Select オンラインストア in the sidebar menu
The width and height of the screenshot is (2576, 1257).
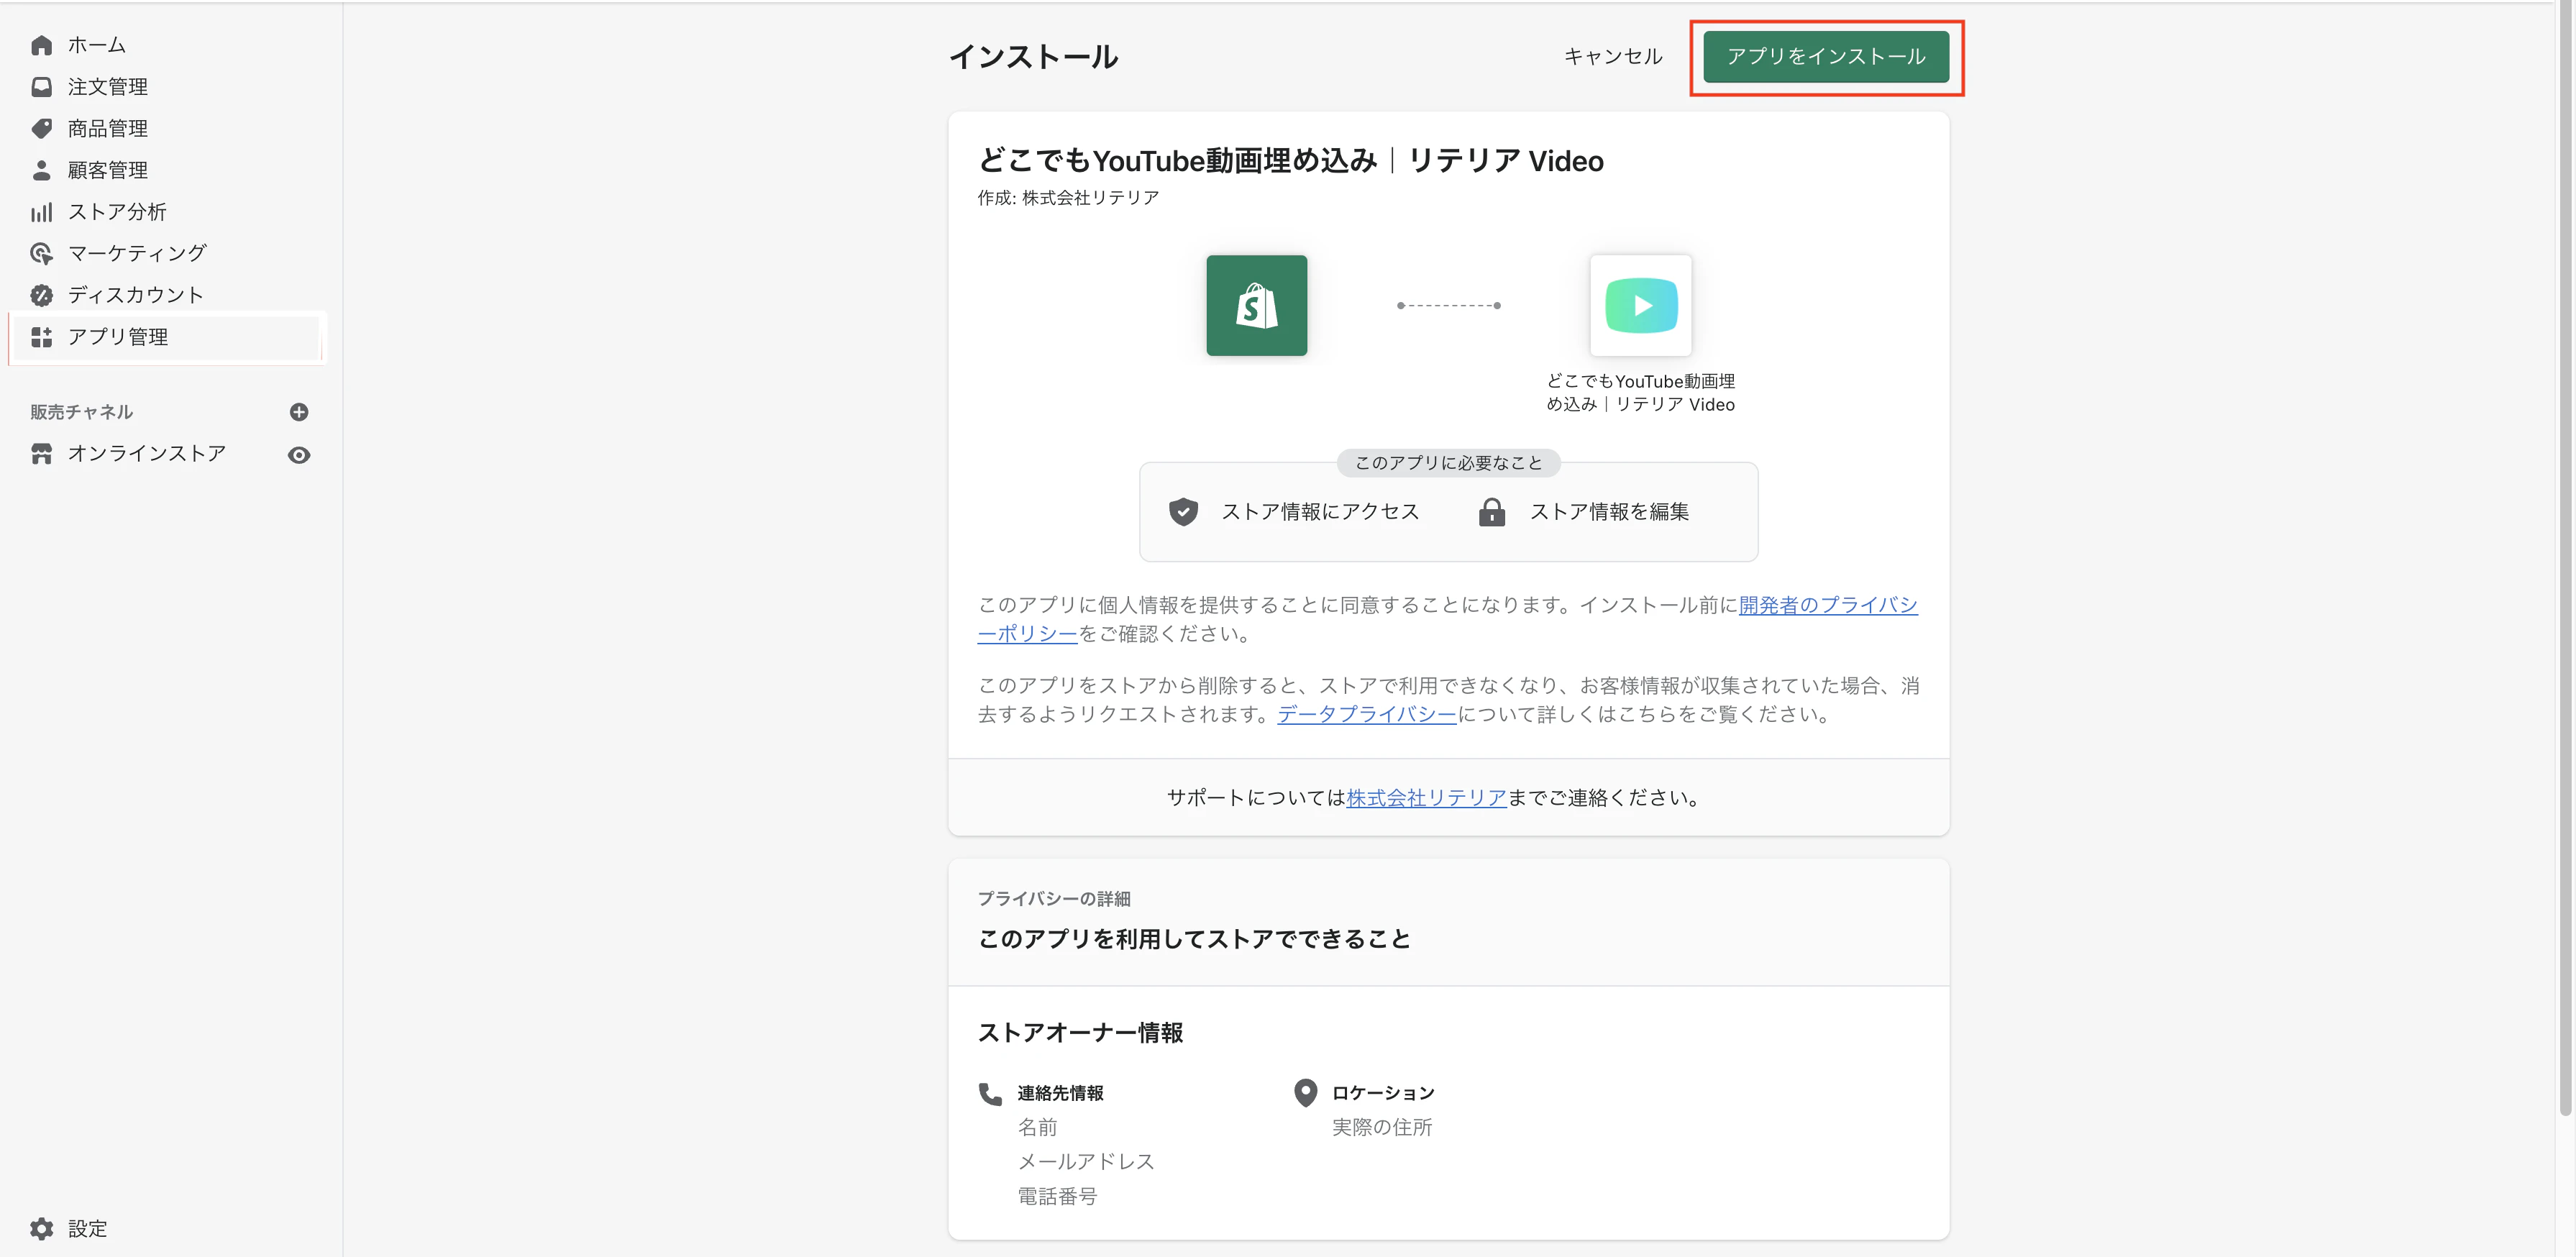(146, 453)
